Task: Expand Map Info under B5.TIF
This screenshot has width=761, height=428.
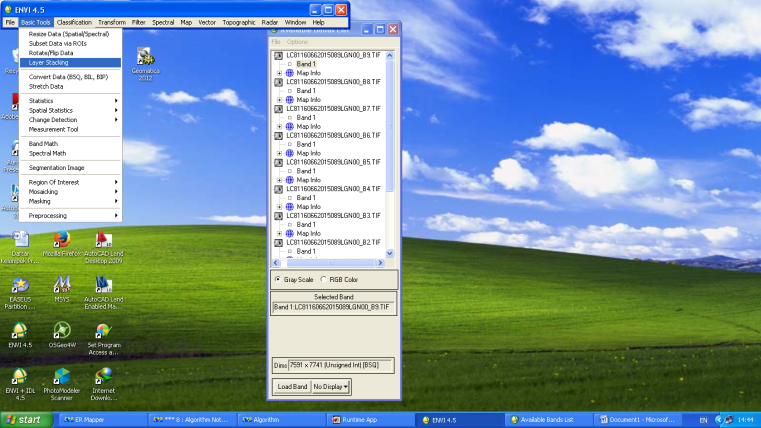Action: click(280, 180)
